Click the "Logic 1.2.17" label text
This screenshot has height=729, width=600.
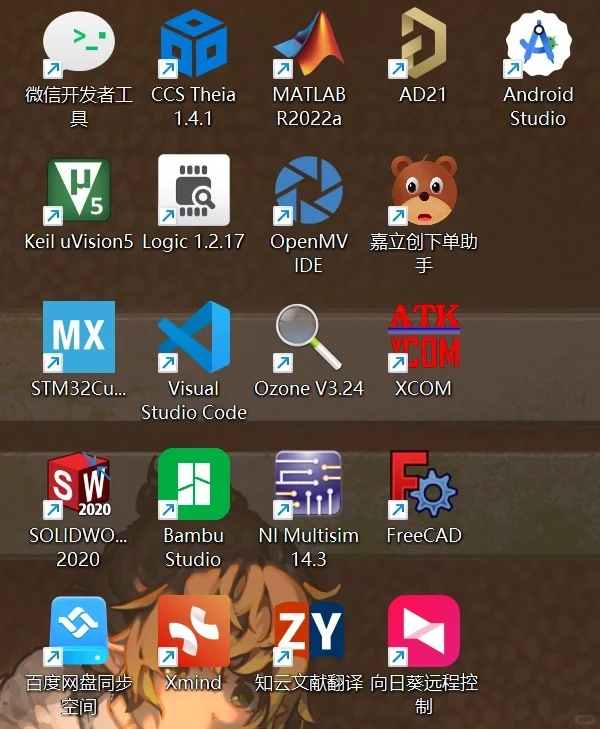(193, 242)
